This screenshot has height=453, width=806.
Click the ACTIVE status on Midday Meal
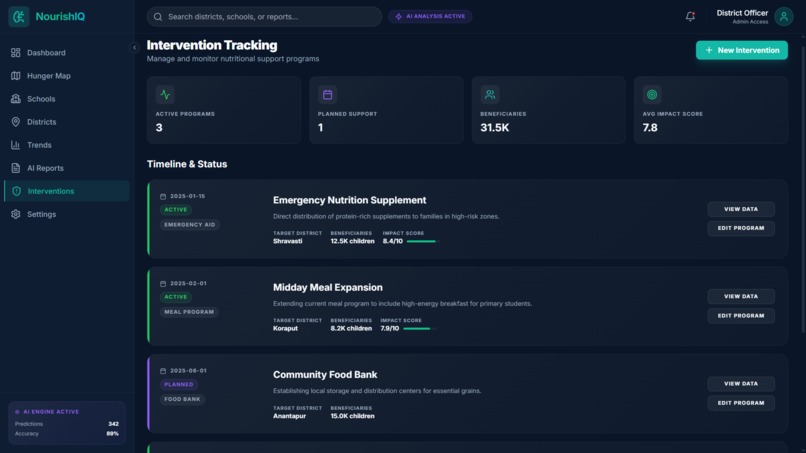[x=176, y=297]
